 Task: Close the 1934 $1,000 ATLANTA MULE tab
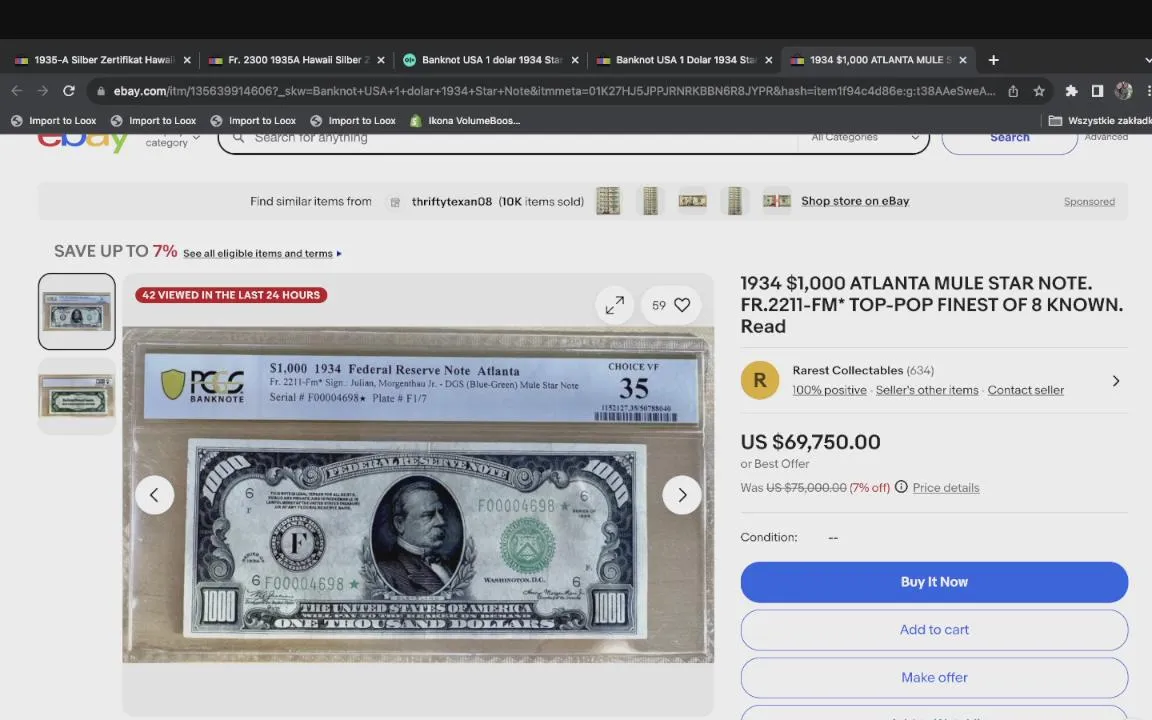(962, 60)
